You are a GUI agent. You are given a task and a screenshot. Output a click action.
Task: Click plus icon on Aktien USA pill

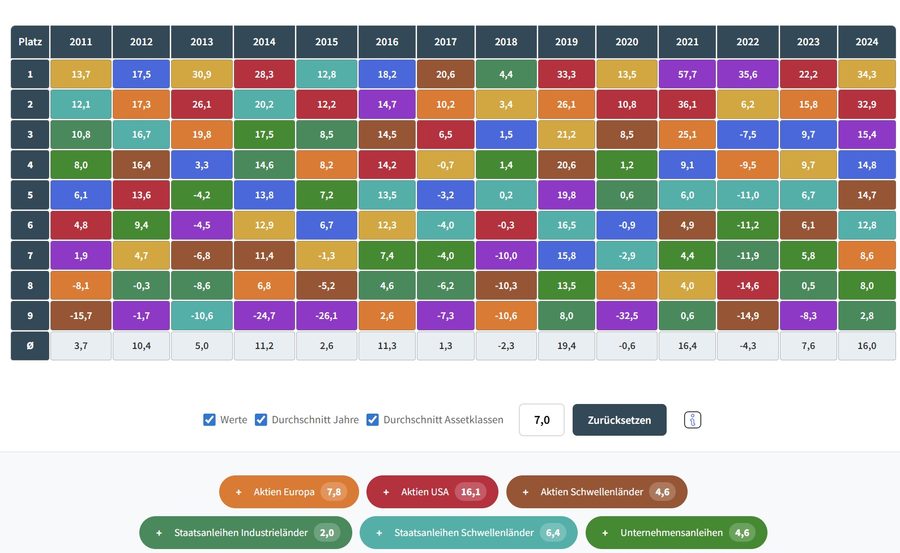click(386, 492)
